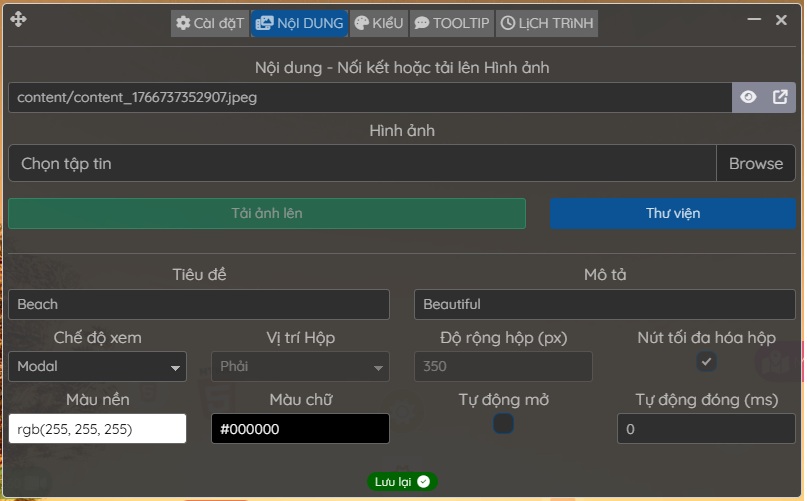807x501 pixels.
Task: Click the Lưu lại save button
Action: pyautogui.click(x=402, y=482)
